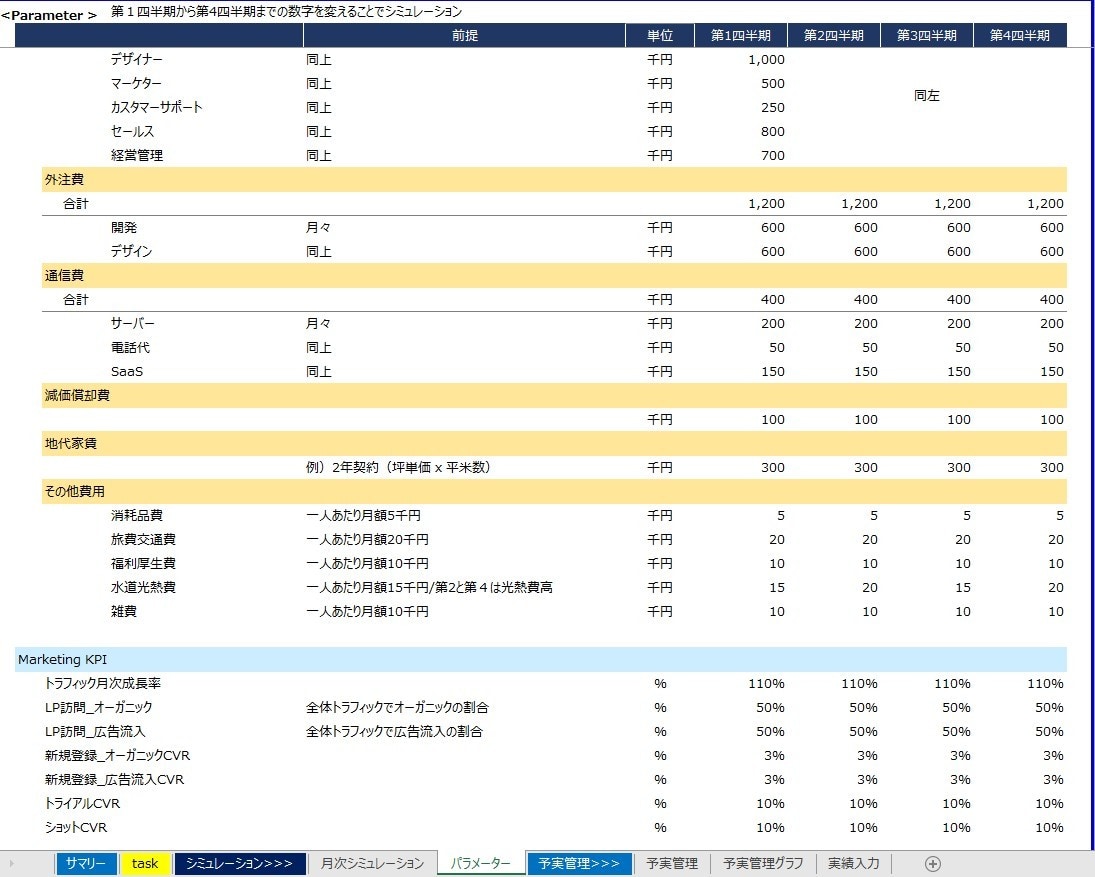Click the LP訪問_オーガニック label
Viewport: 1095px width, 877px height.
click(x=98, y=707)
